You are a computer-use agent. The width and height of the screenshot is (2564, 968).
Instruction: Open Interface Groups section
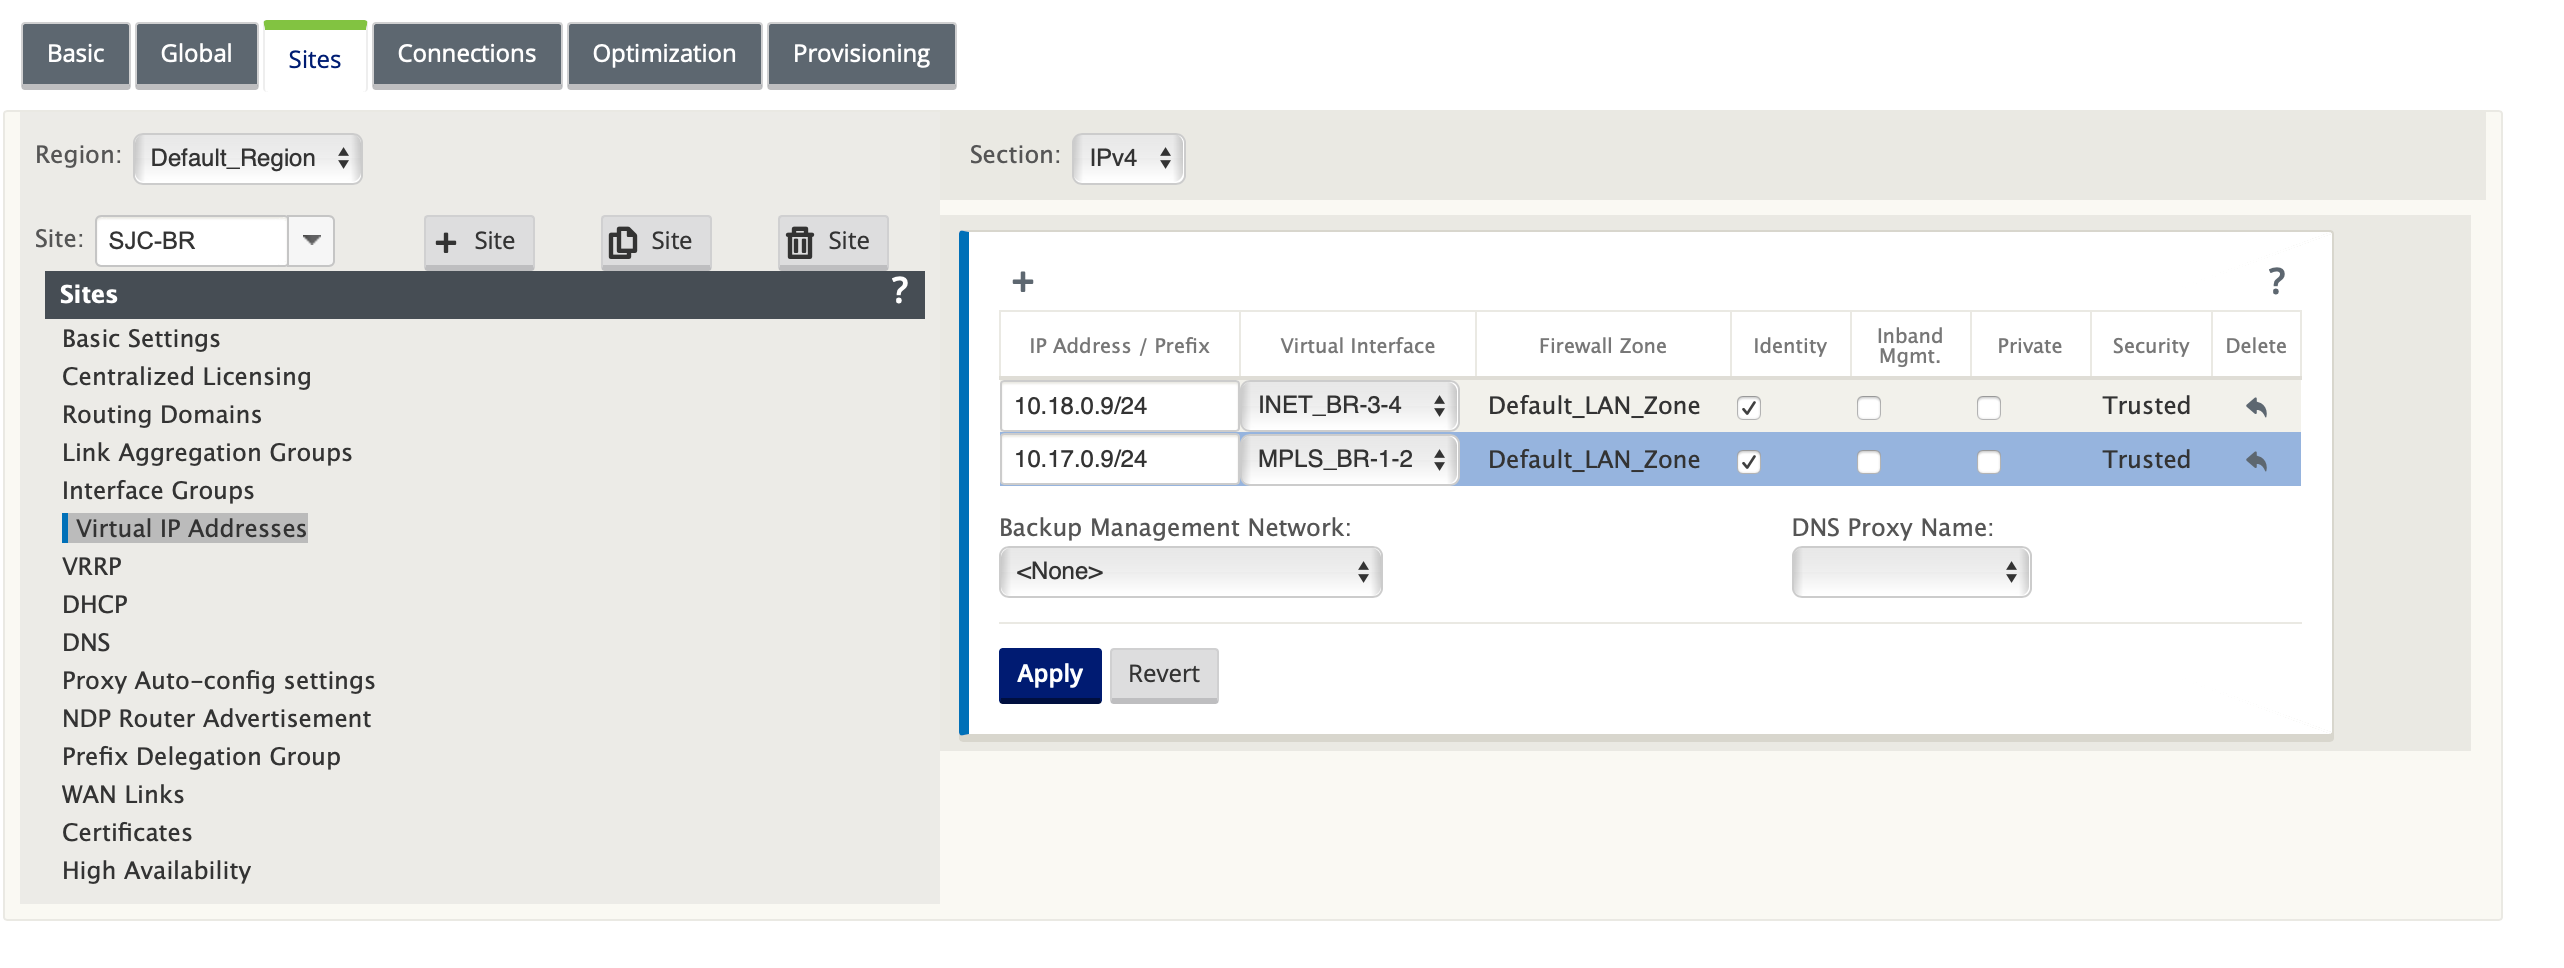coord(158,491)
